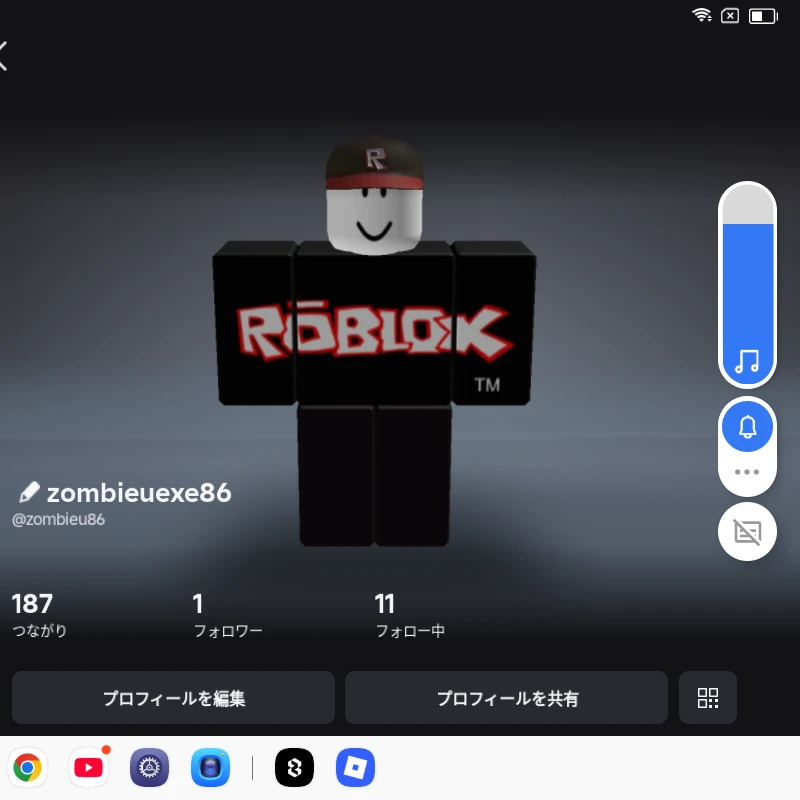Launch Chrome from the taskbar
The height and width of the screenshot is (800, 800).
pos(28,767)
